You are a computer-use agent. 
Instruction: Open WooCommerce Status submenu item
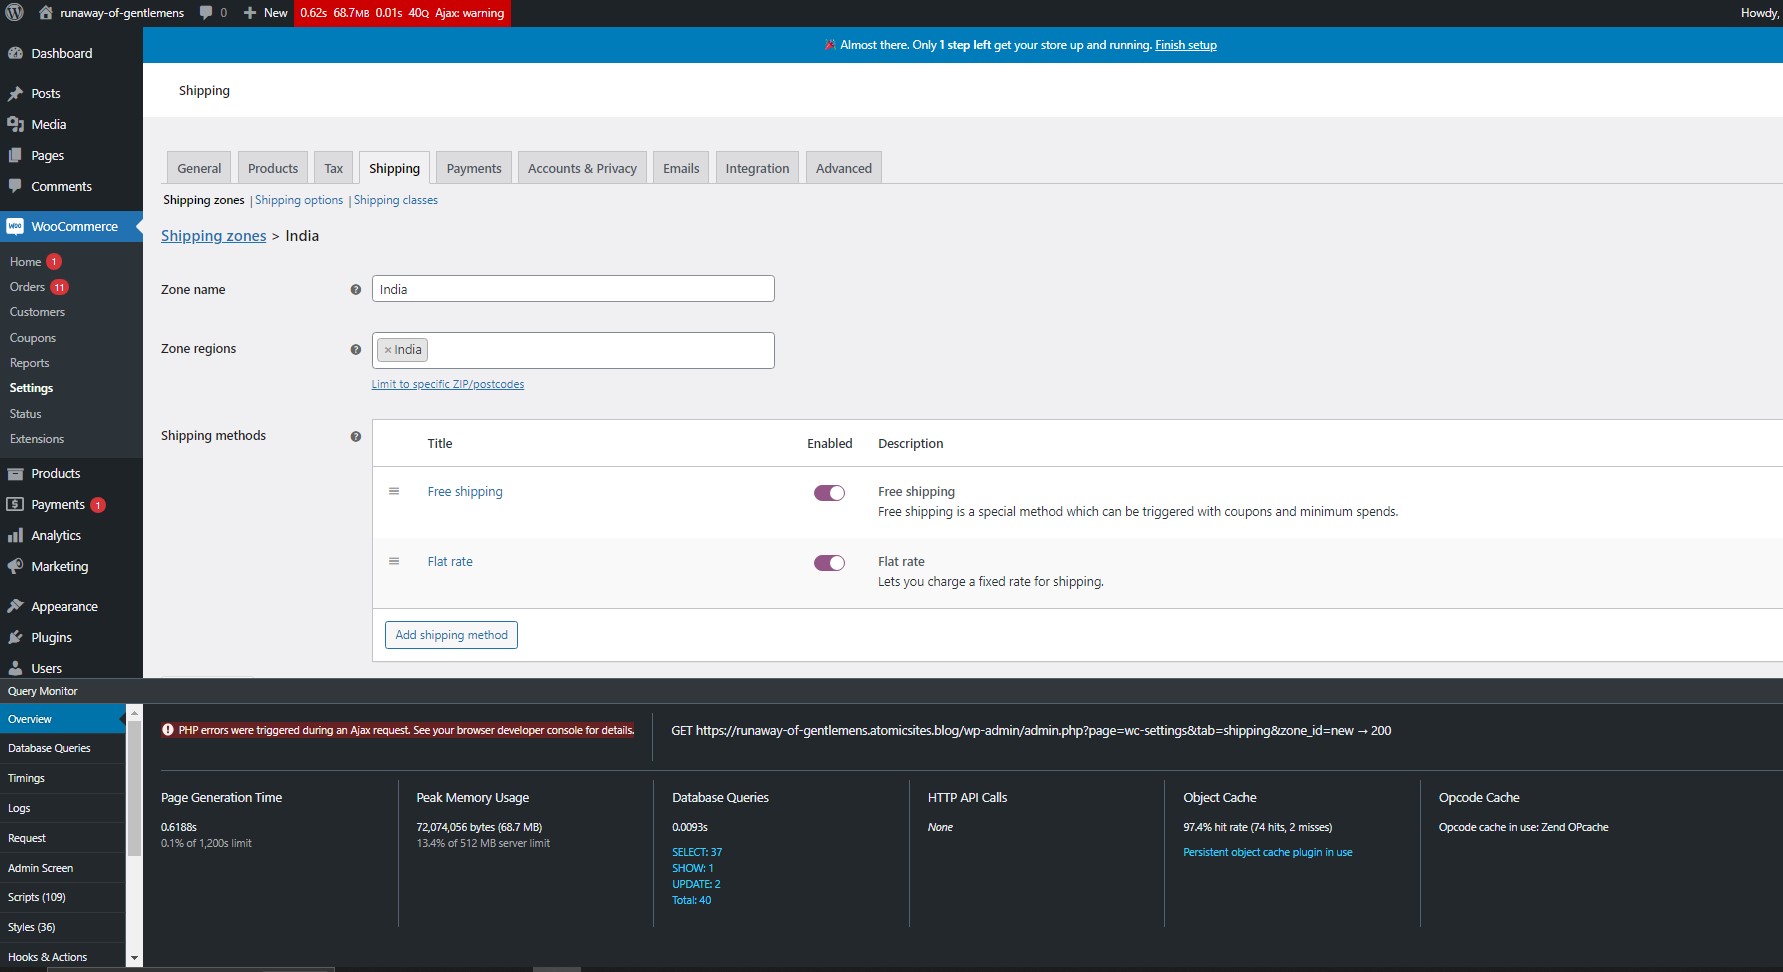26,414
